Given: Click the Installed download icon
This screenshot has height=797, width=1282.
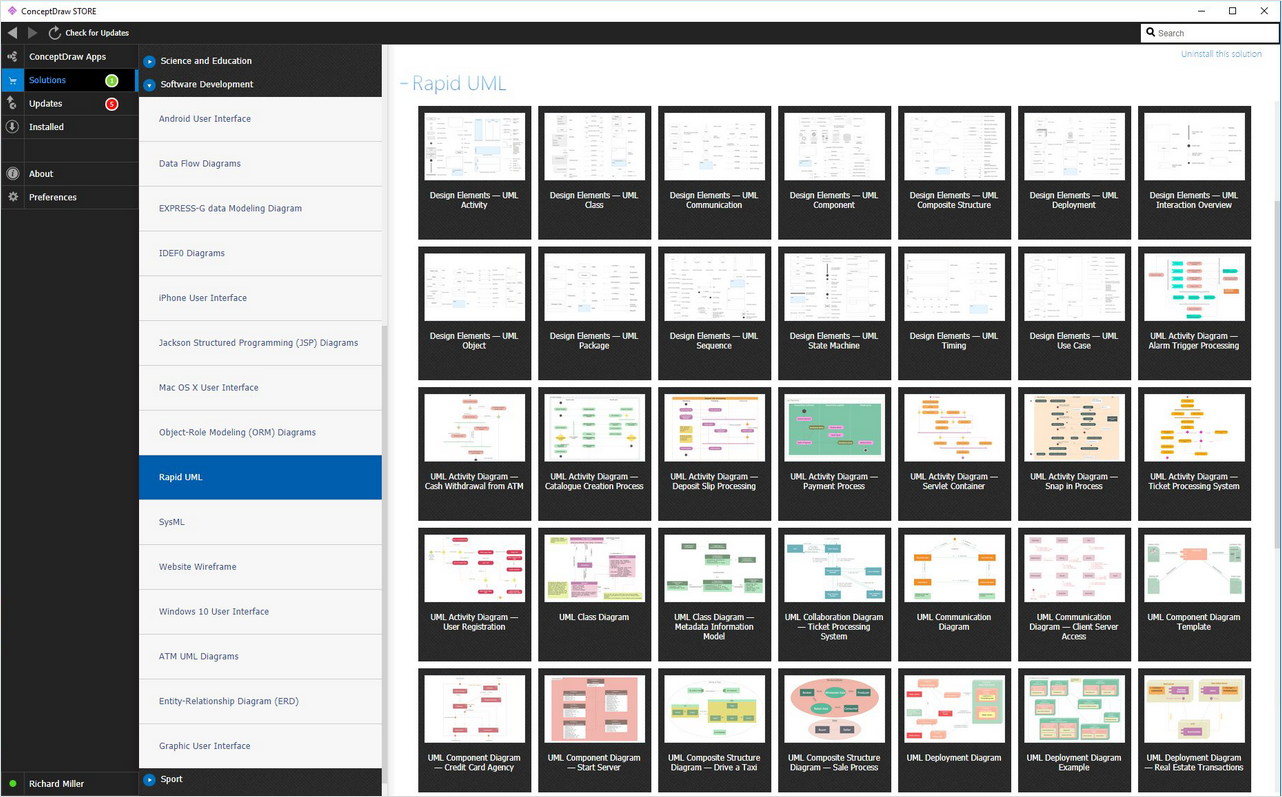Looking at the screenshot, I should coord(12,127).
